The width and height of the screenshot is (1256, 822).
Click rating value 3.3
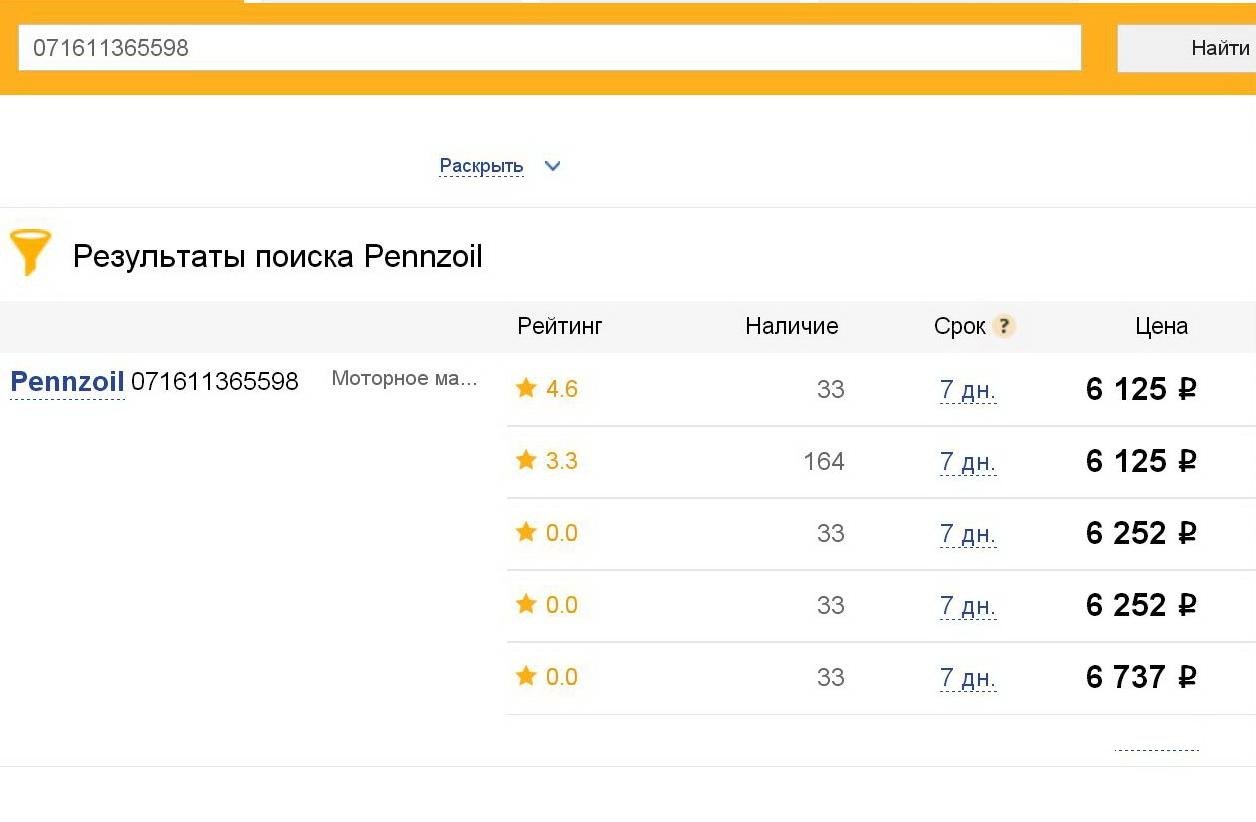(562, 461)
